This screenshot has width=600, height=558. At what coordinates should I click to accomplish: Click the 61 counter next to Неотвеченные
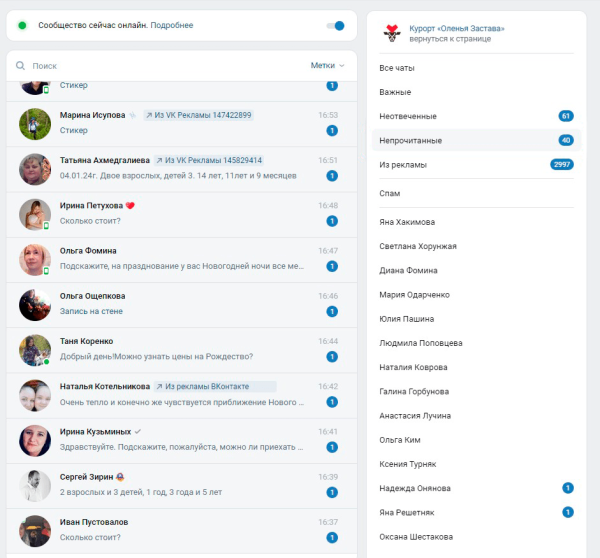(x=565, y=116)
